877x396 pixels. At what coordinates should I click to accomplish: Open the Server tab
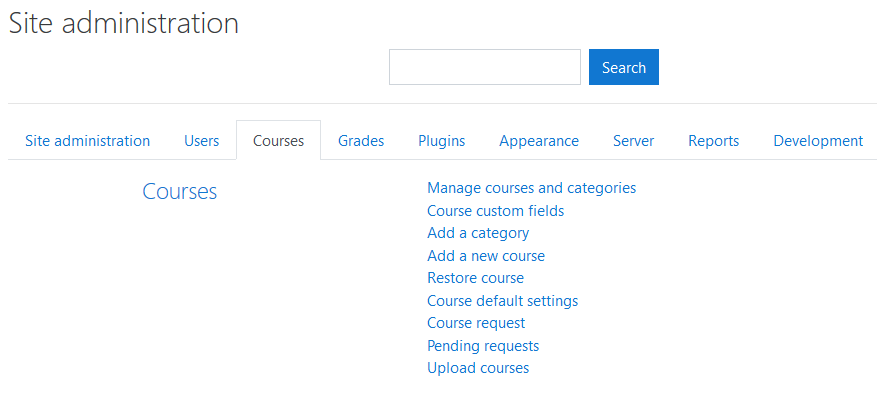coord(634,141)
